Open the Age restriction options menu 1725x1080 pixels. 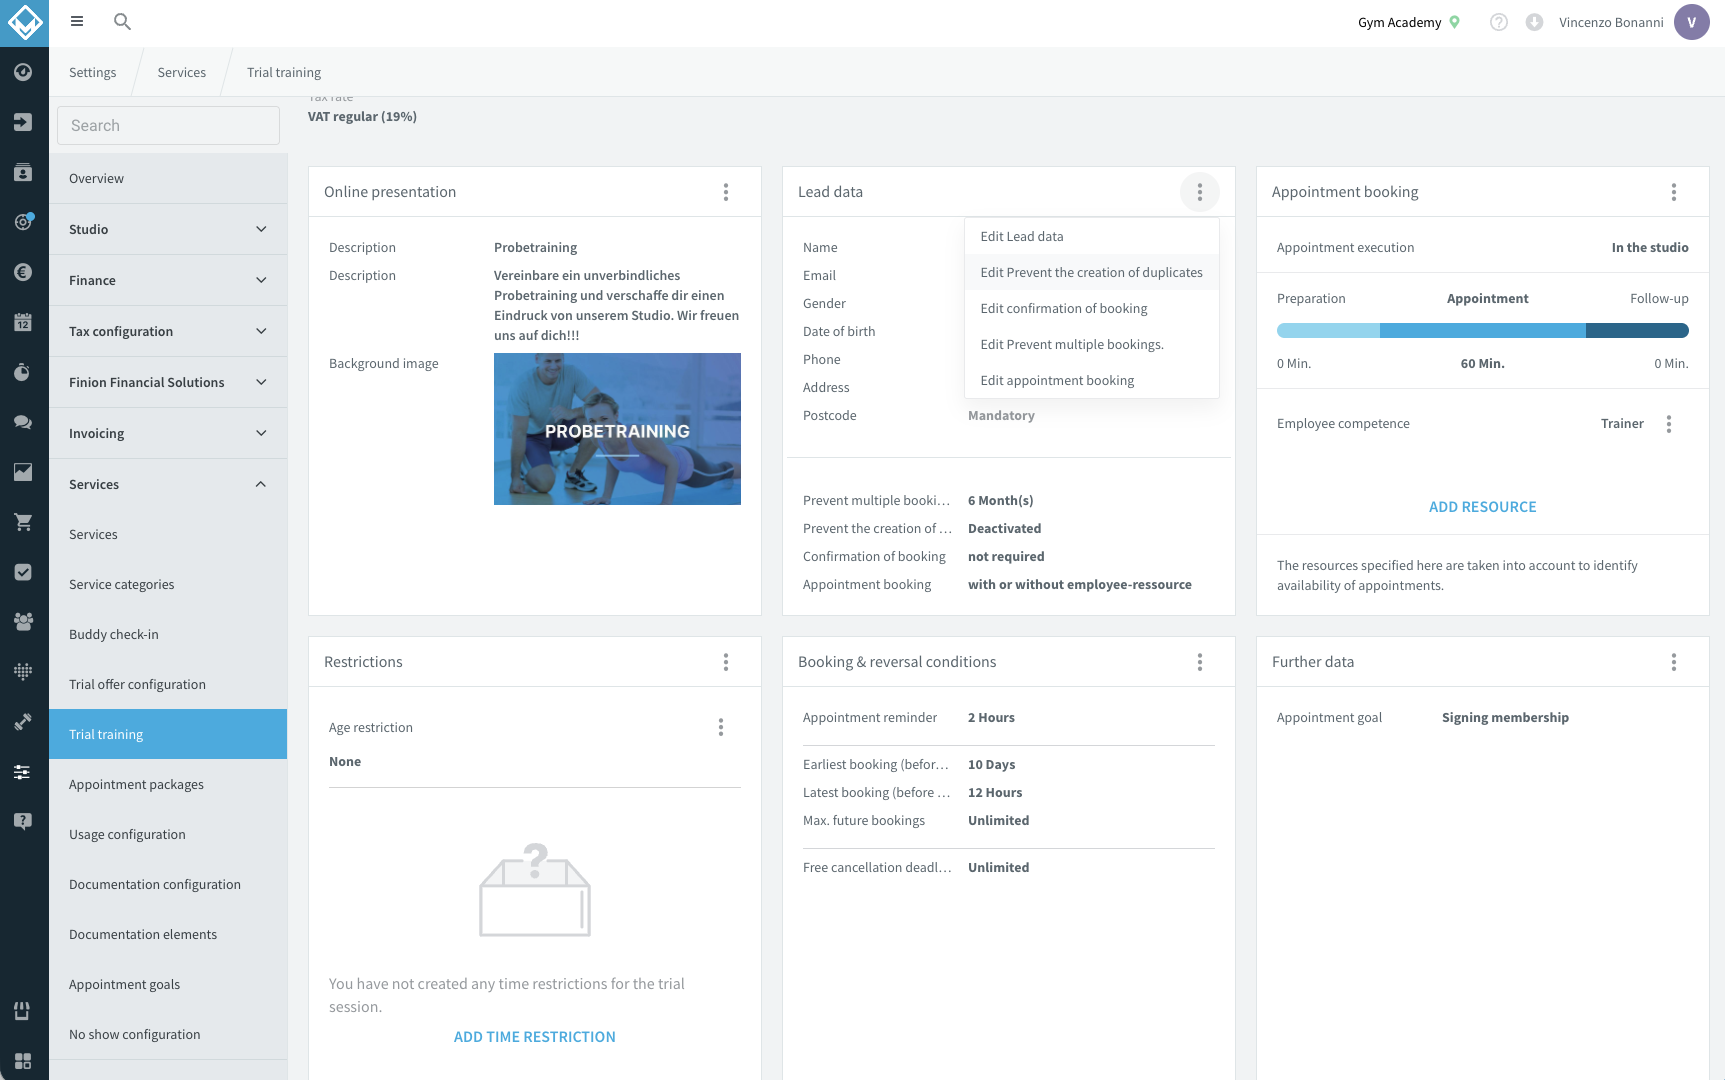[x=721, y=727]
